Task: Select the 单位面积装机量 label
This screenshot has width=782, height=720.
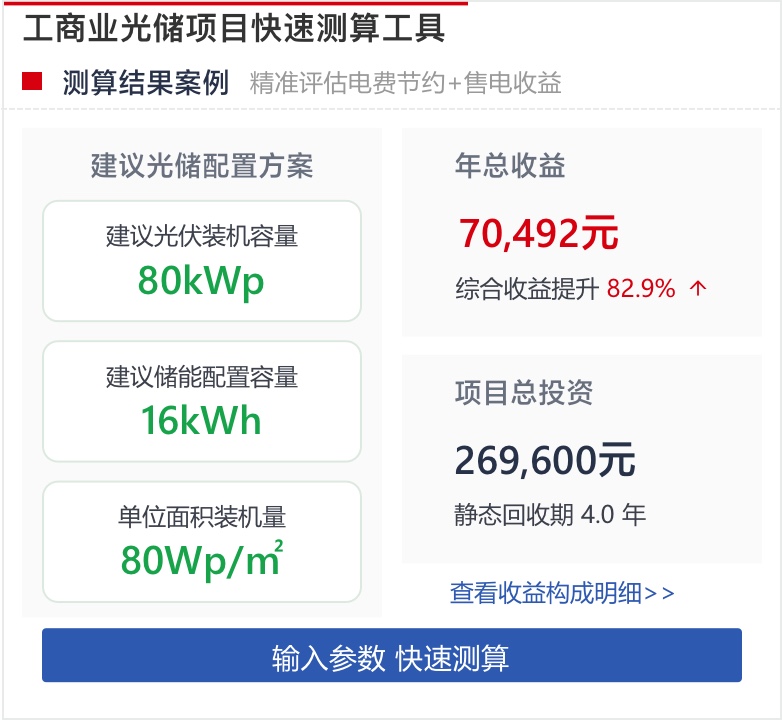Action: coord(202,517)
